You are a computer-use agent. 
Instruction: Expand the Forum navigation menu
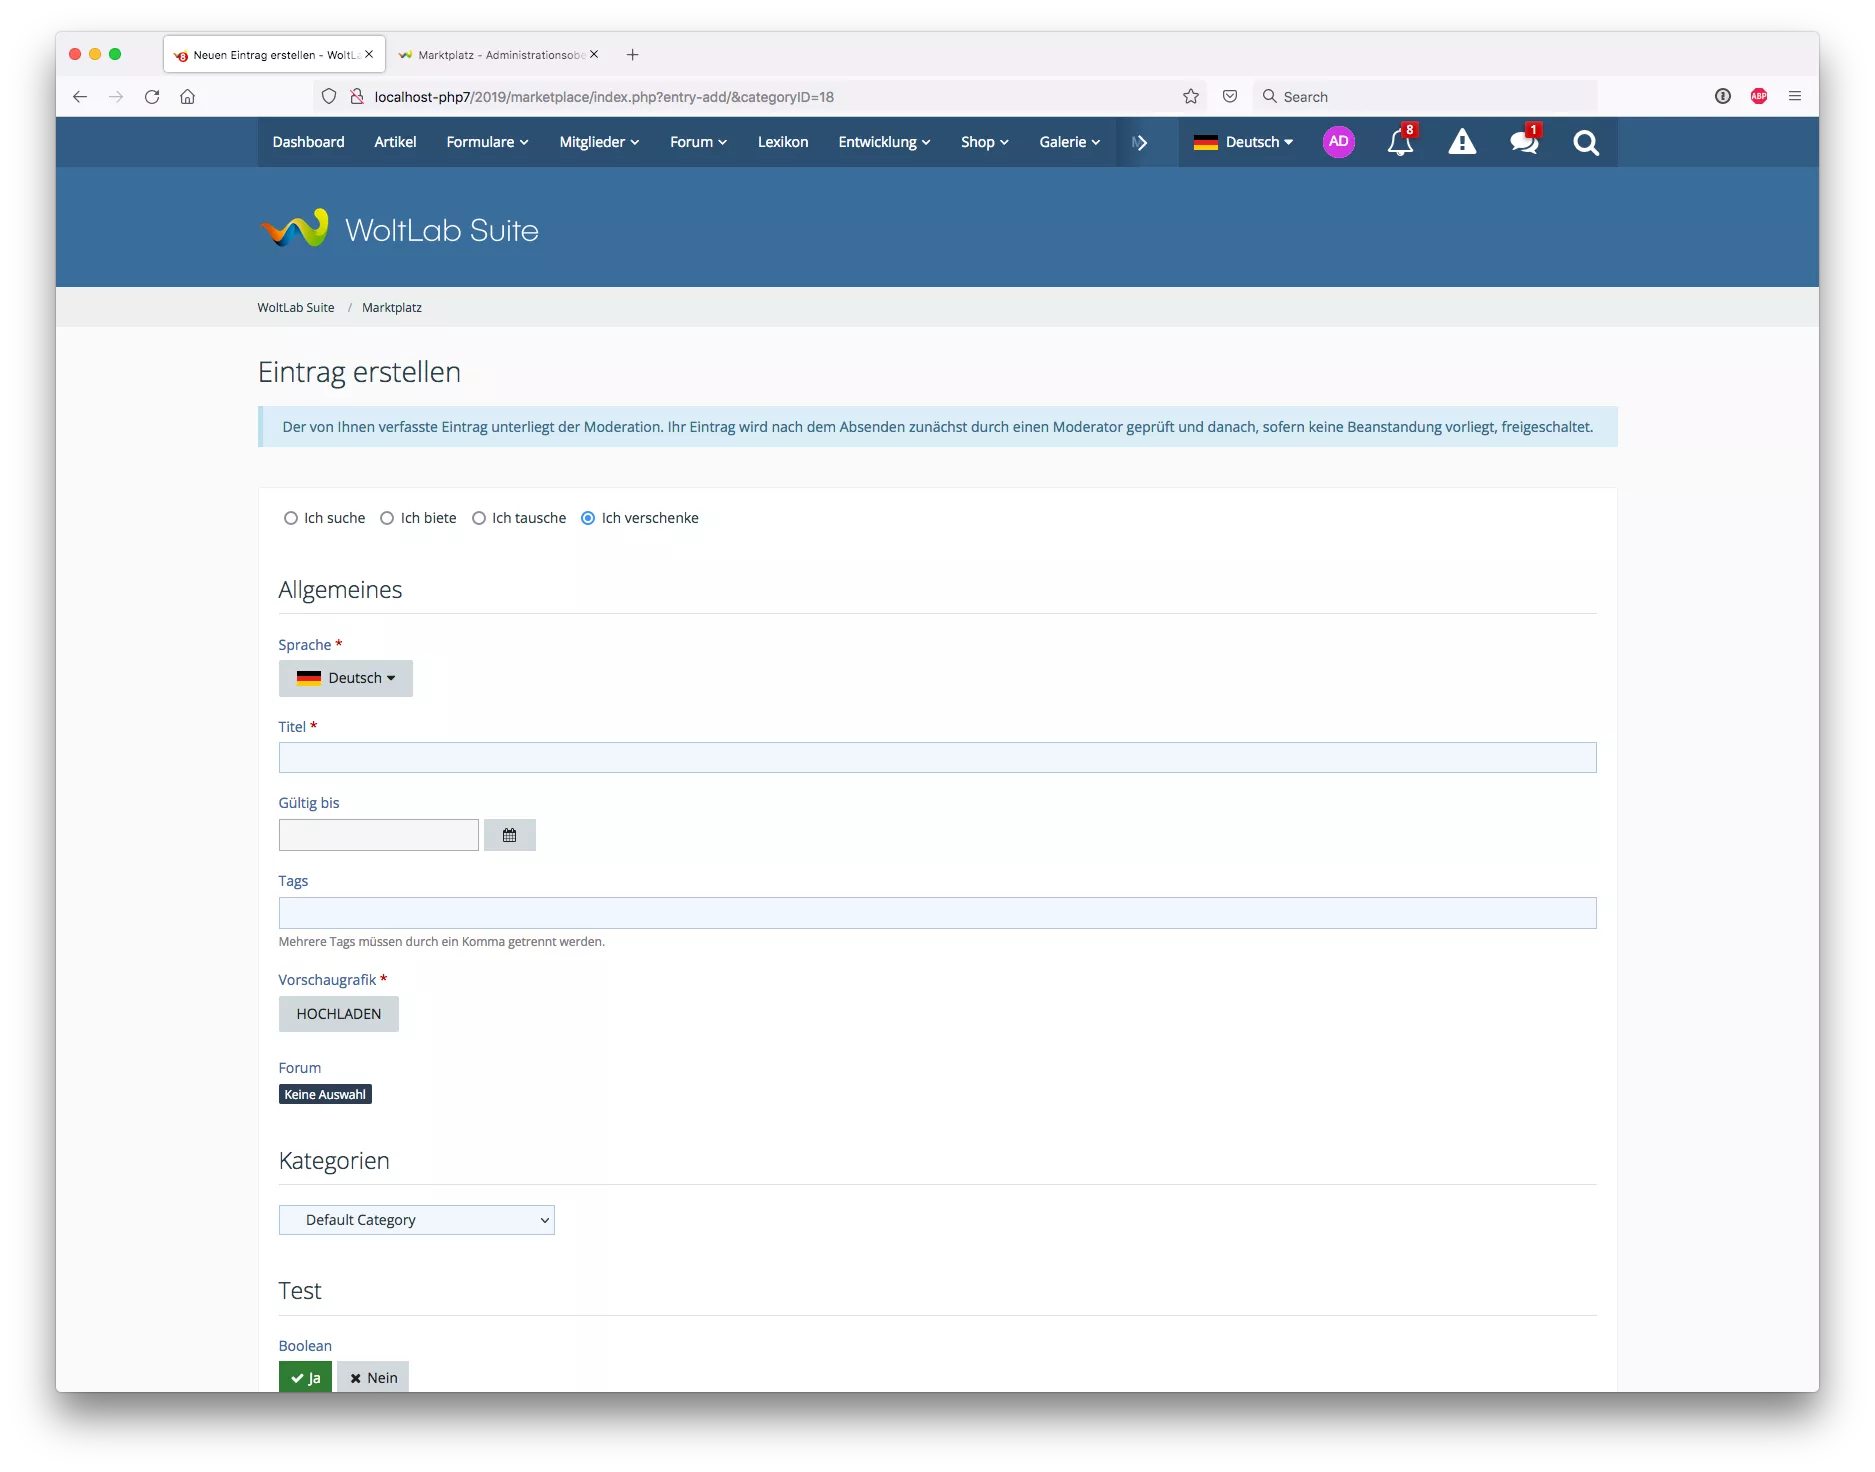click(x=698, y=142)
